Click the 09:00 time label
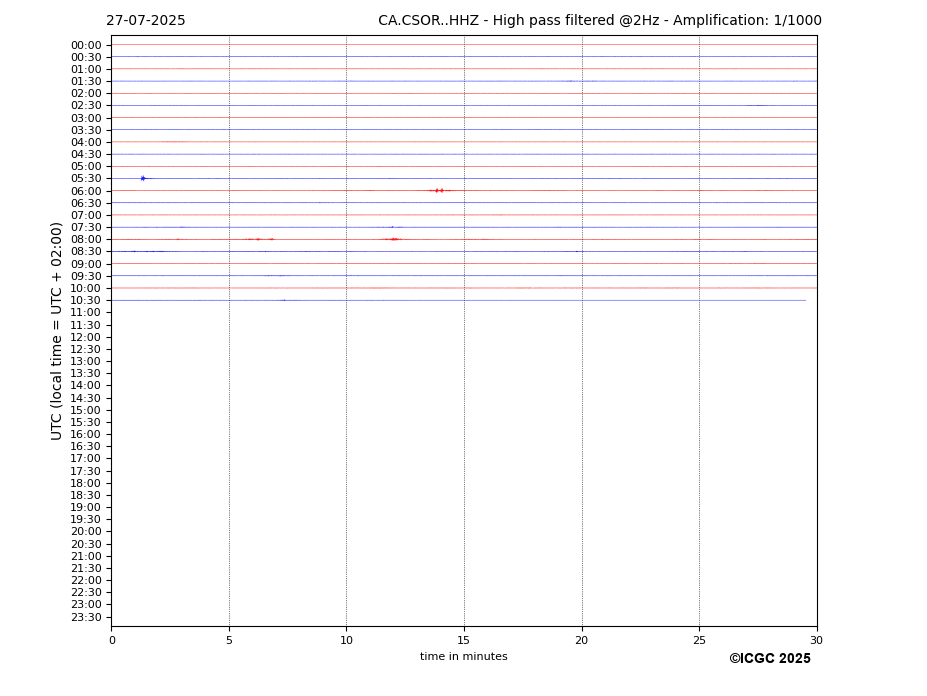This screenshot has width=927, height=696. (x=86, y=264)
